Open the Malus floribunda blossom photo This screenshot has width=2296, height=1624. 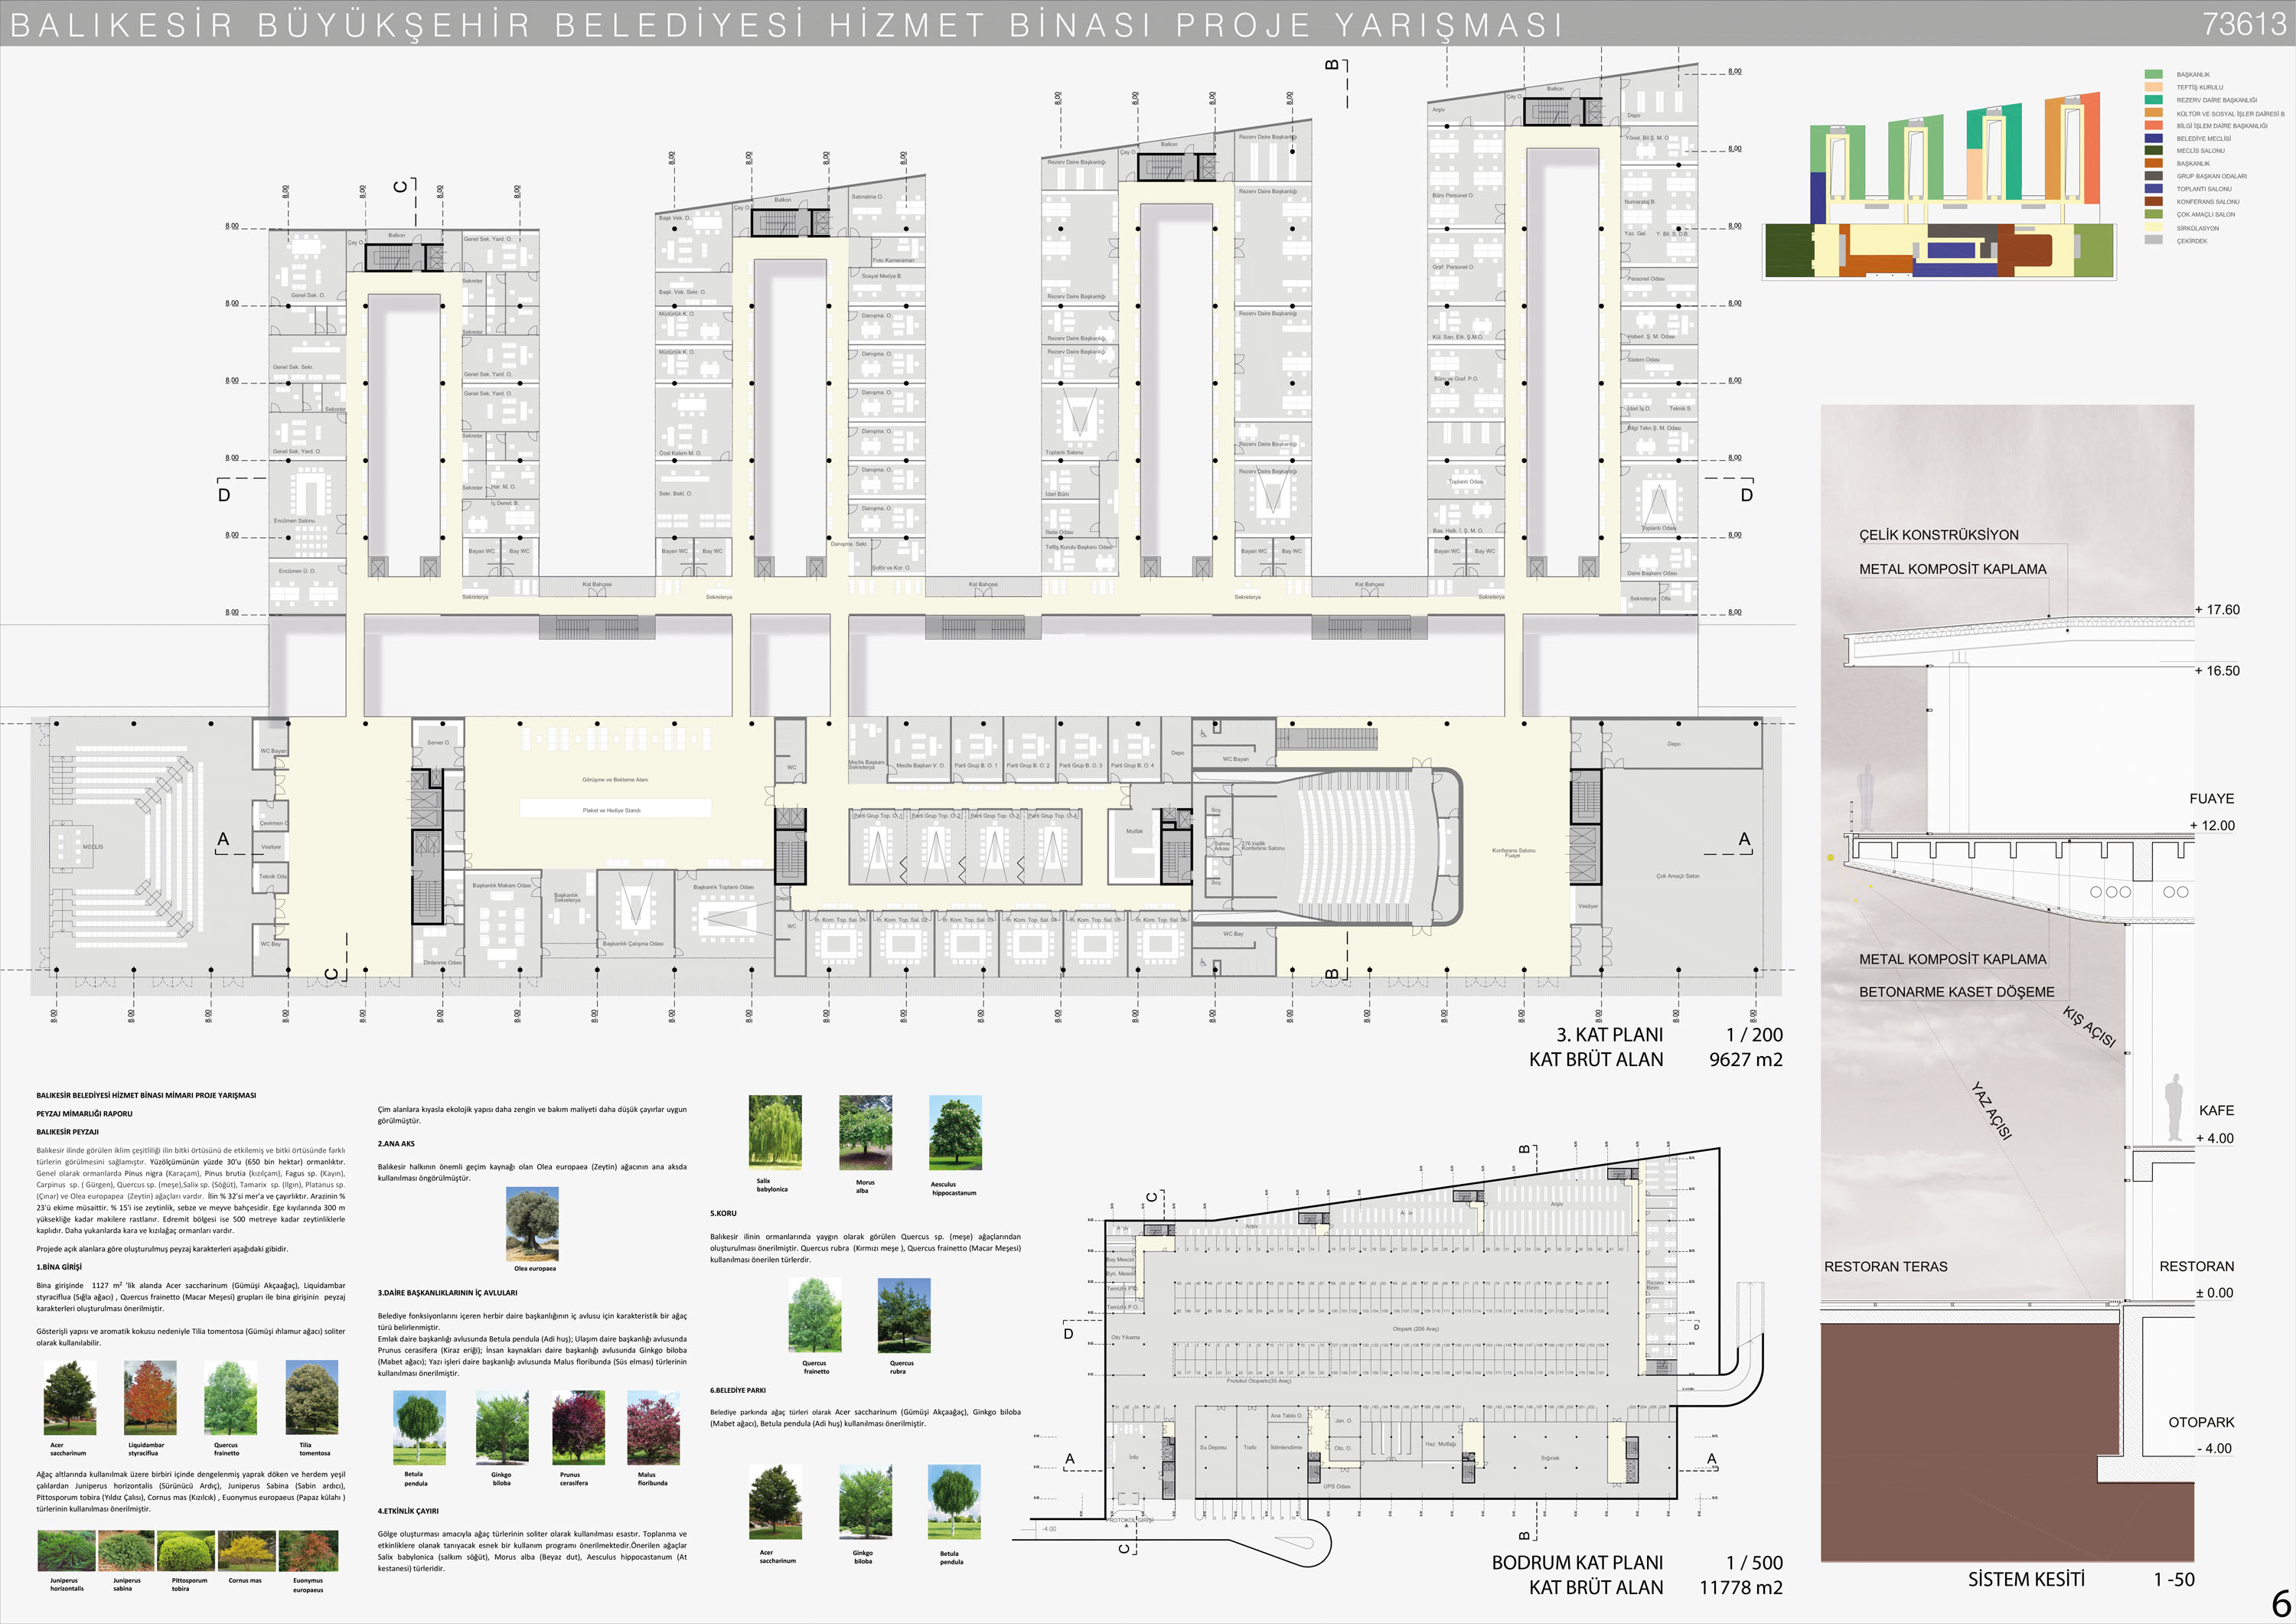(x=653, y=1428)
